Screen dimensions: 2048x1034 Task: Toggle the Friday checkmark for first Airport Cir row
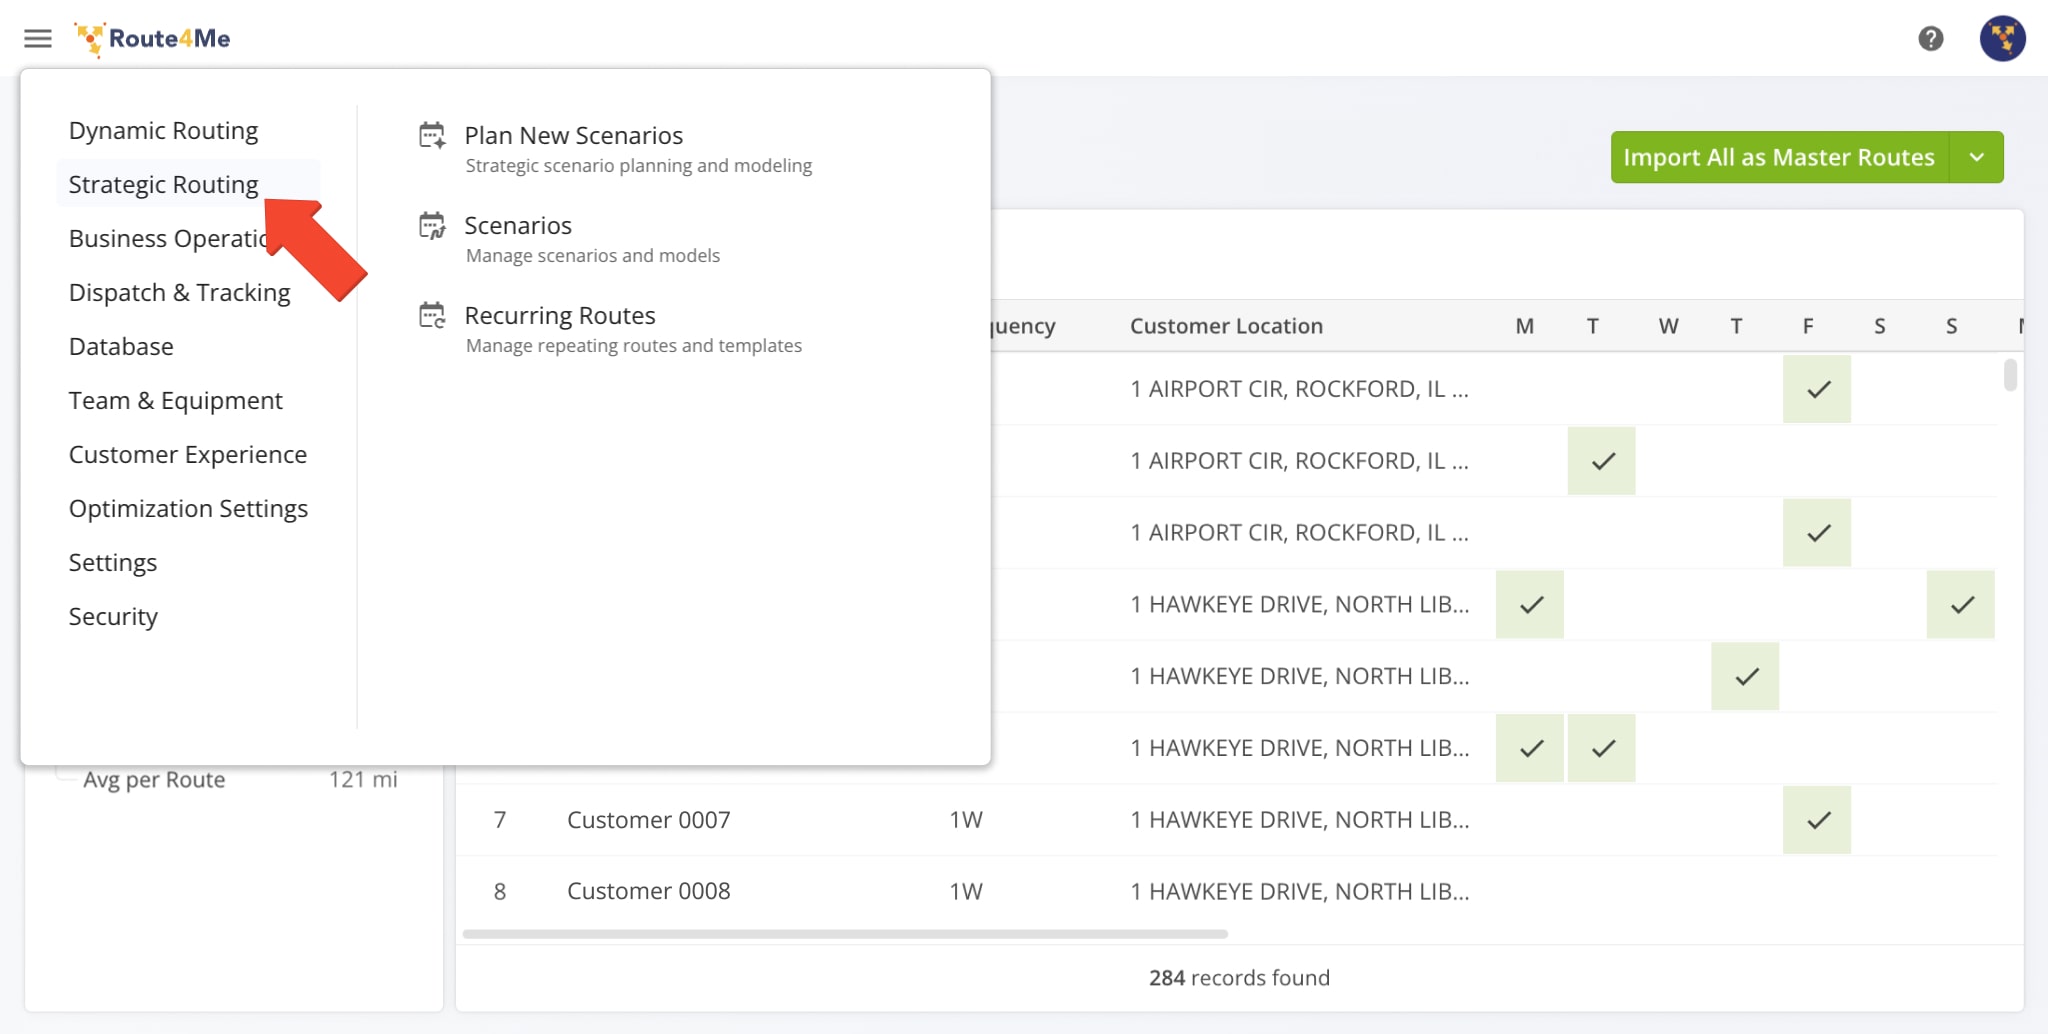click(1817, 389)
